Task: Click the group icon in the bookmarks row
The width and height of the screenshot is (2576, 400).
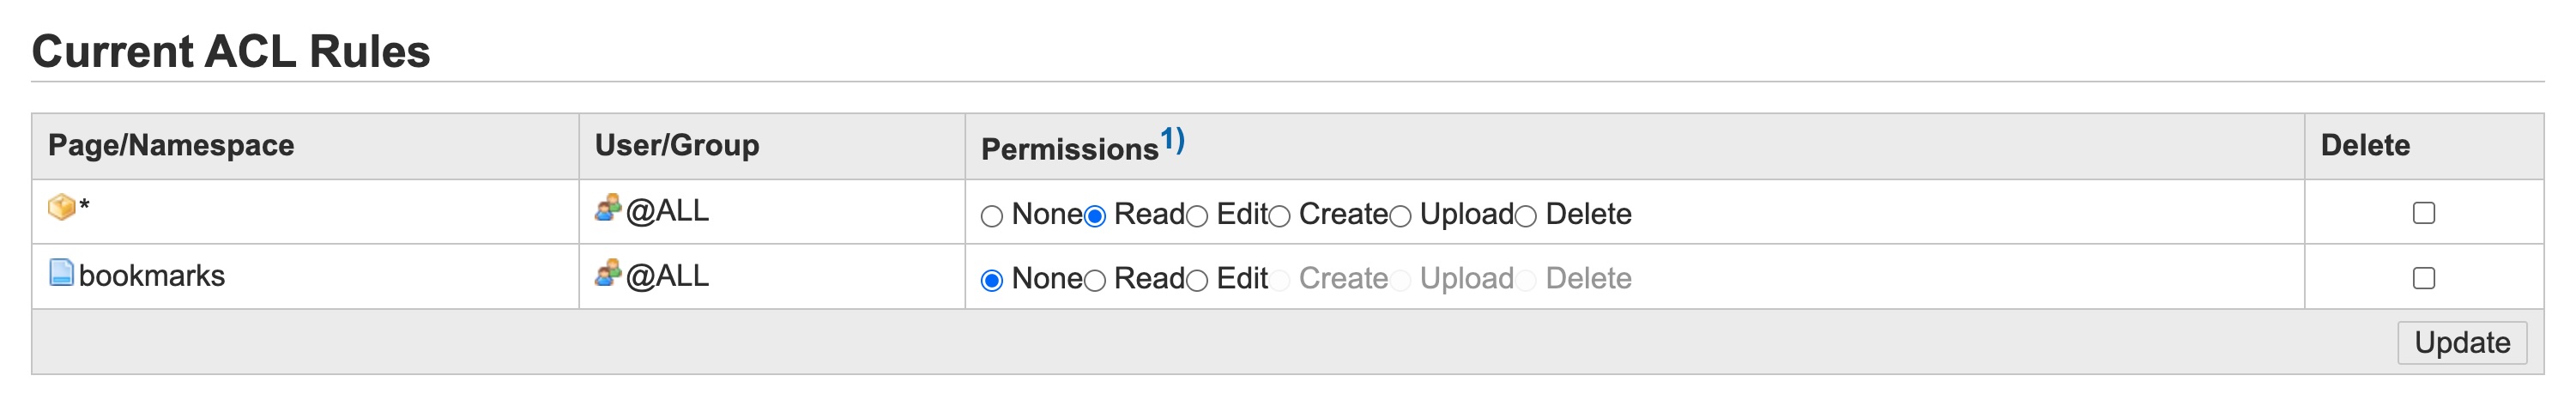Action: point(608,272)
